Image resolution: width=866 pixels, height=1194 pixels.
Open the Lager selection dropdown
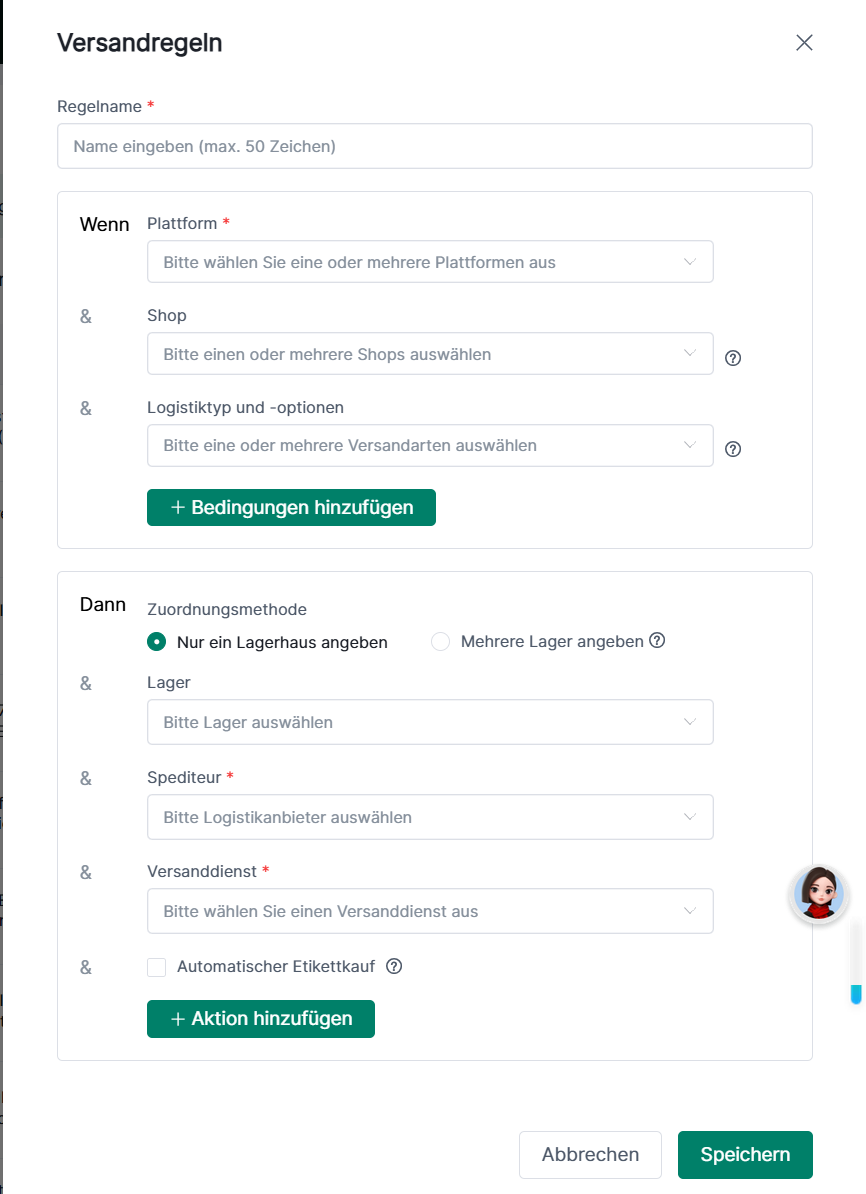tap(430, 722)
